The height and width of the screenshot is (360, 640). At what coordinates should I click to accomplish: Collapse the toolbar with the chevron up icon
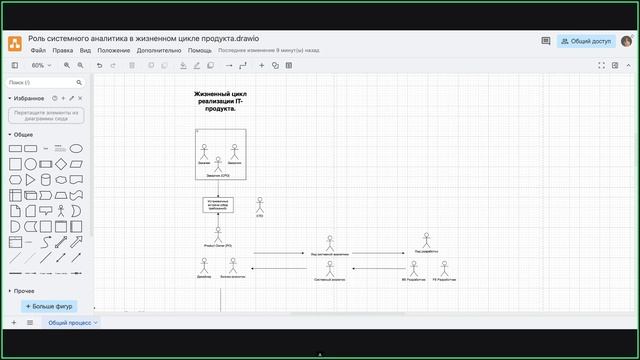629,65
